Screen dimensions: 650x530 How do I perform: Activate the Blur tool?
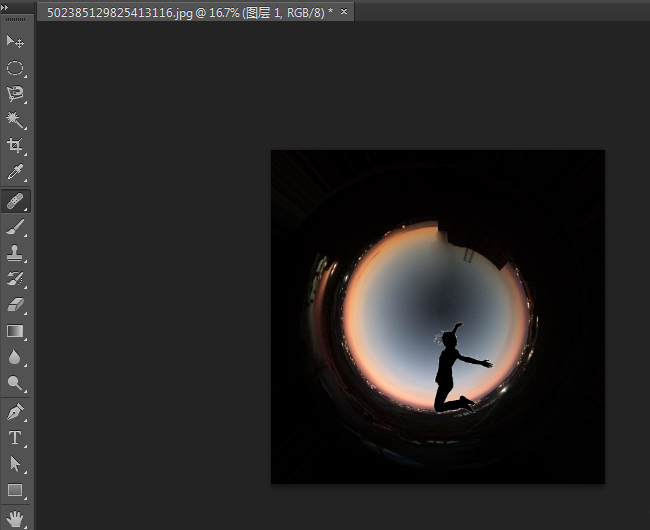(x=15, y=357)
